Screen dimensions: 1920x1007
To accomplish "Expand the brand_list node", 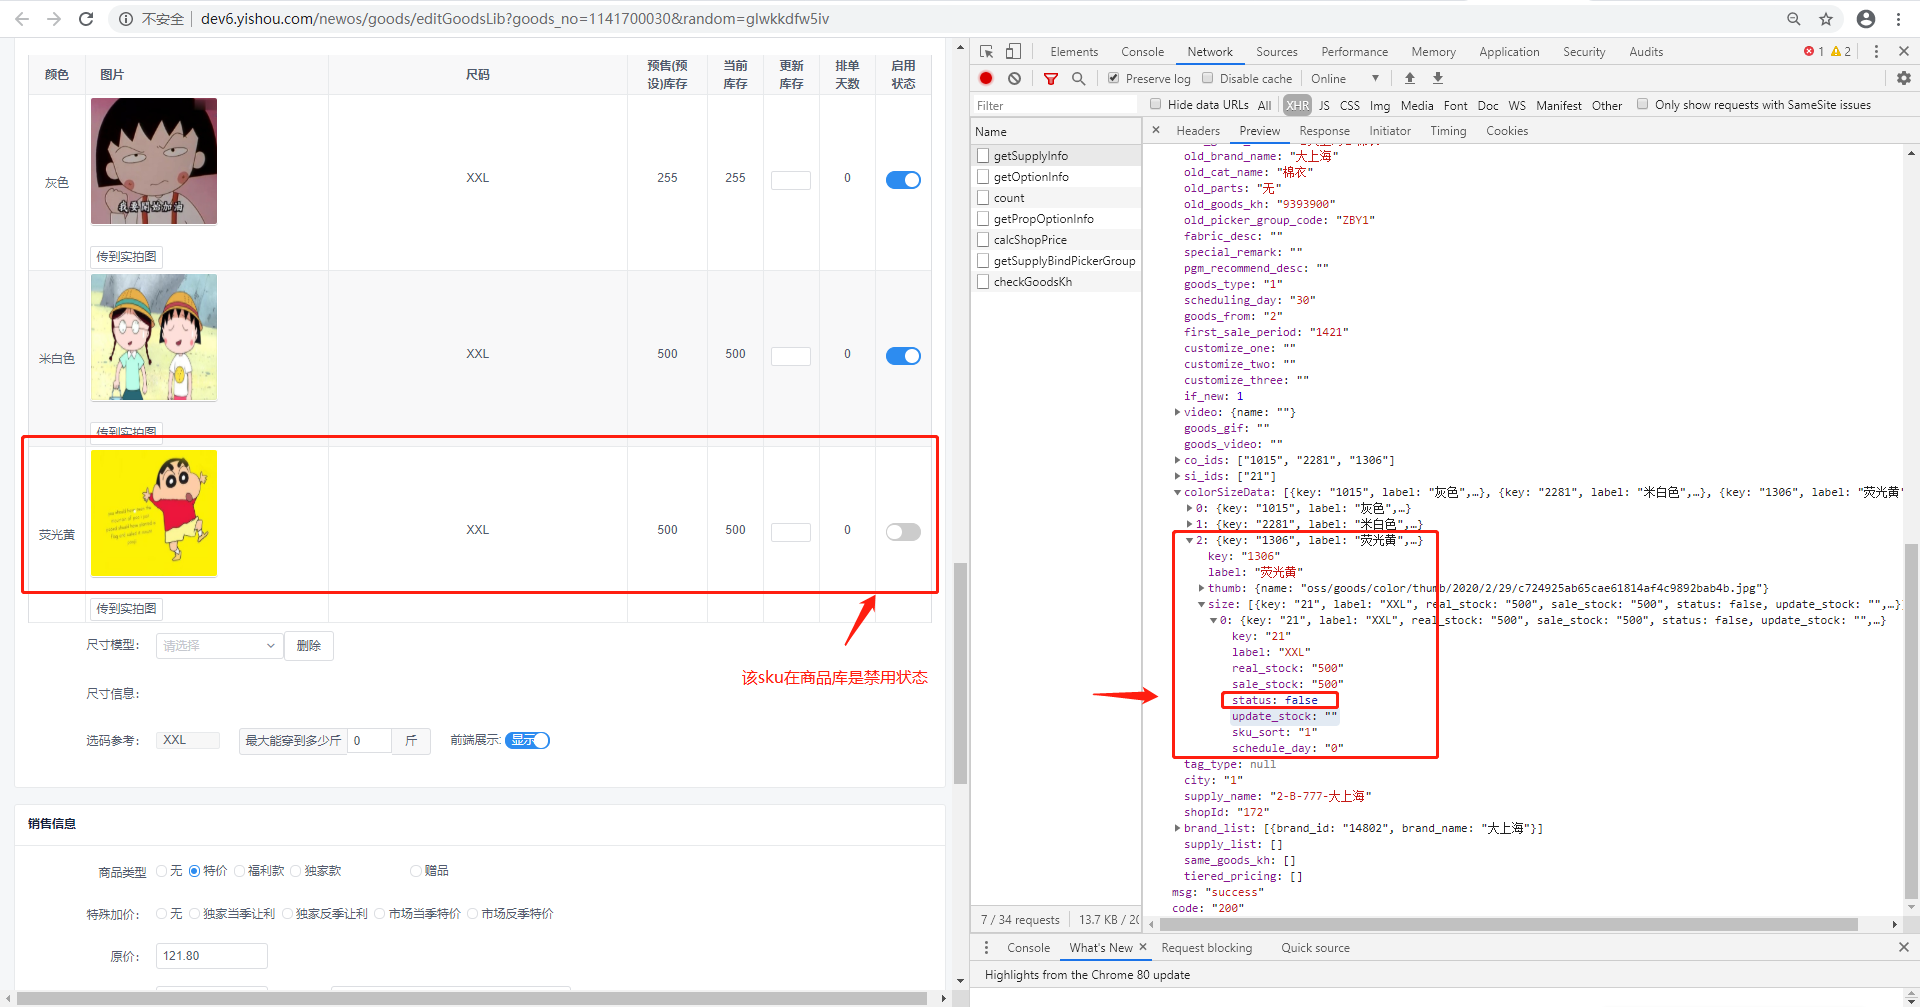I will coord(1177,828).
